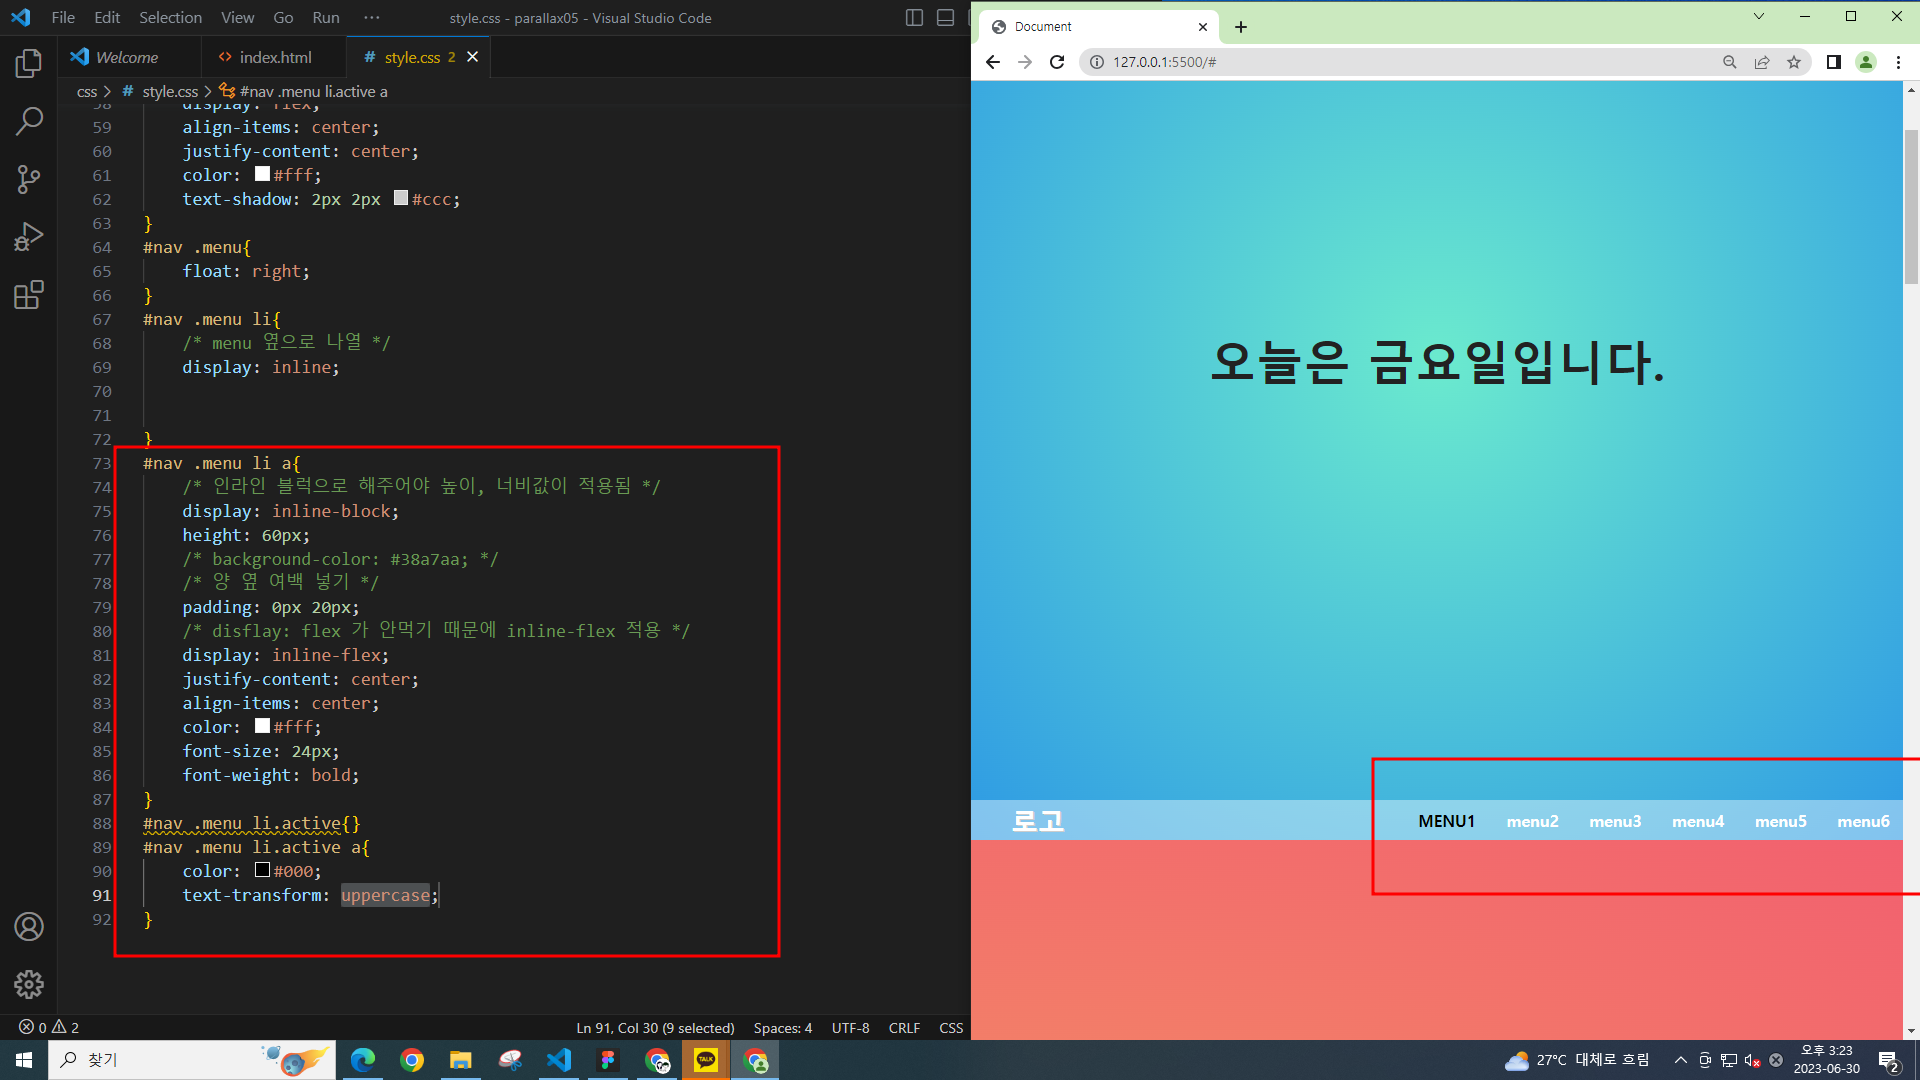This screenshot has height=1080, width=1920.
Task: Open Source Control view
Action: point(28,179)
